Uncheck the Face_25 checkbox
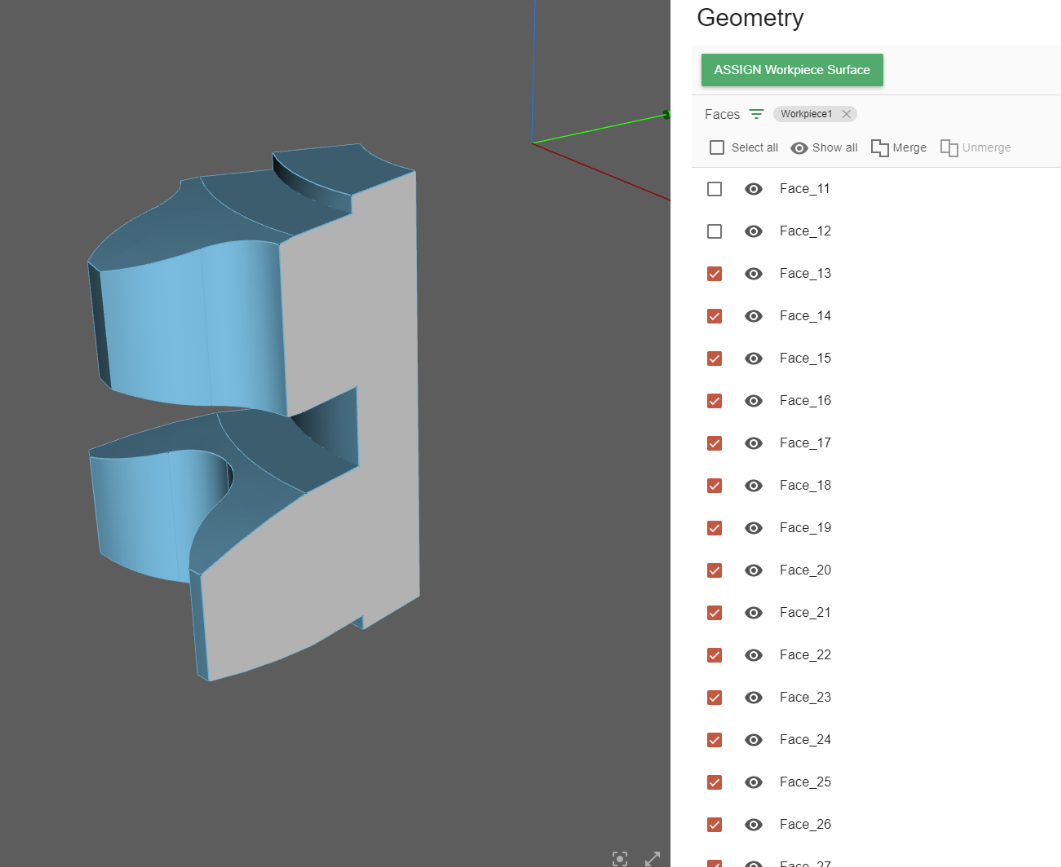 pos(714,782)
